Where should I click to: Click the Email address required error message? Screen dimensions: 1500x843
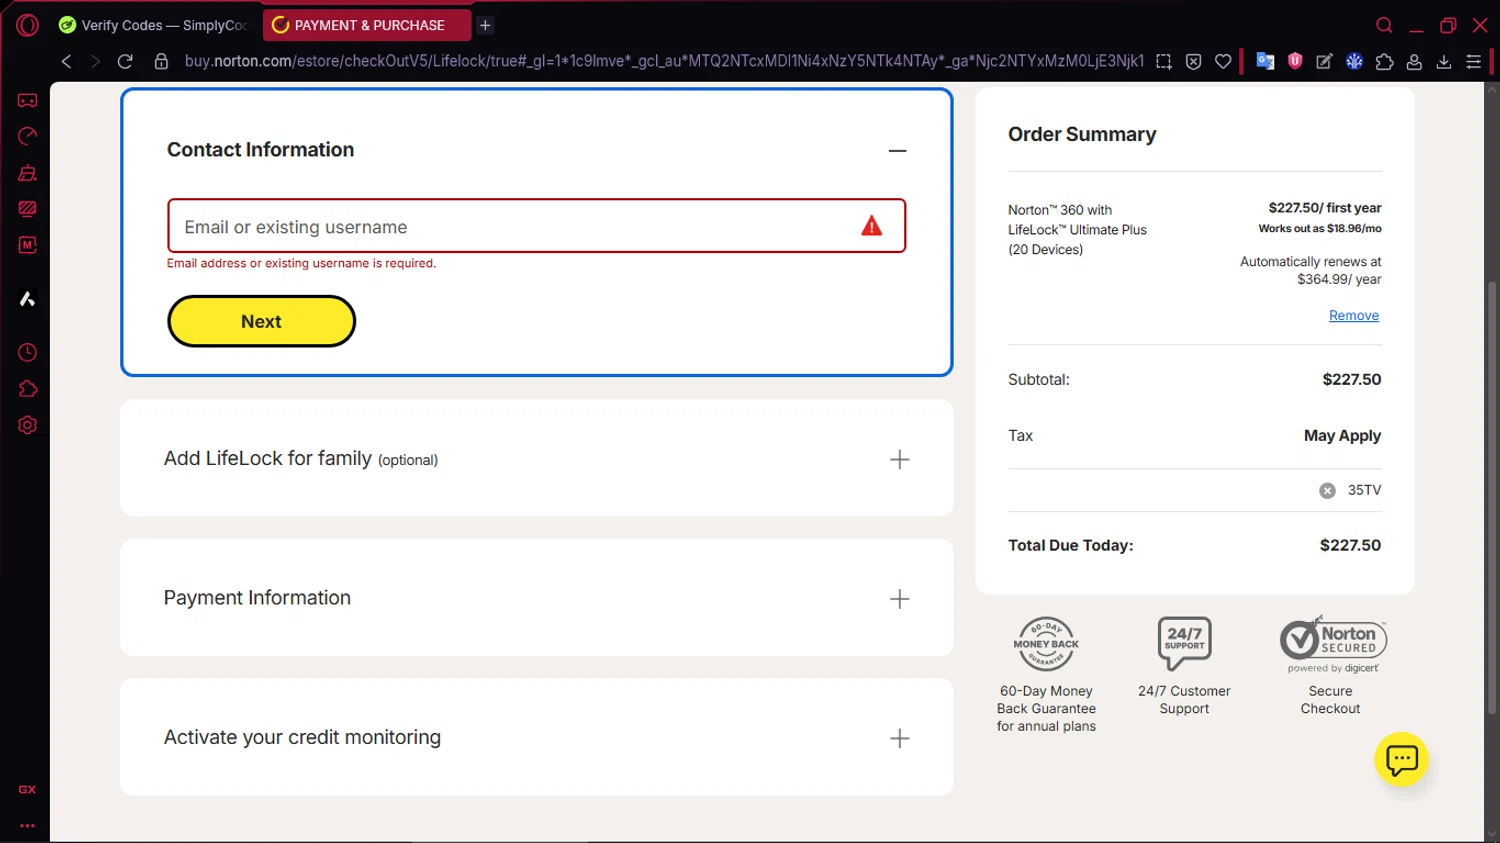tap(301, 263)
